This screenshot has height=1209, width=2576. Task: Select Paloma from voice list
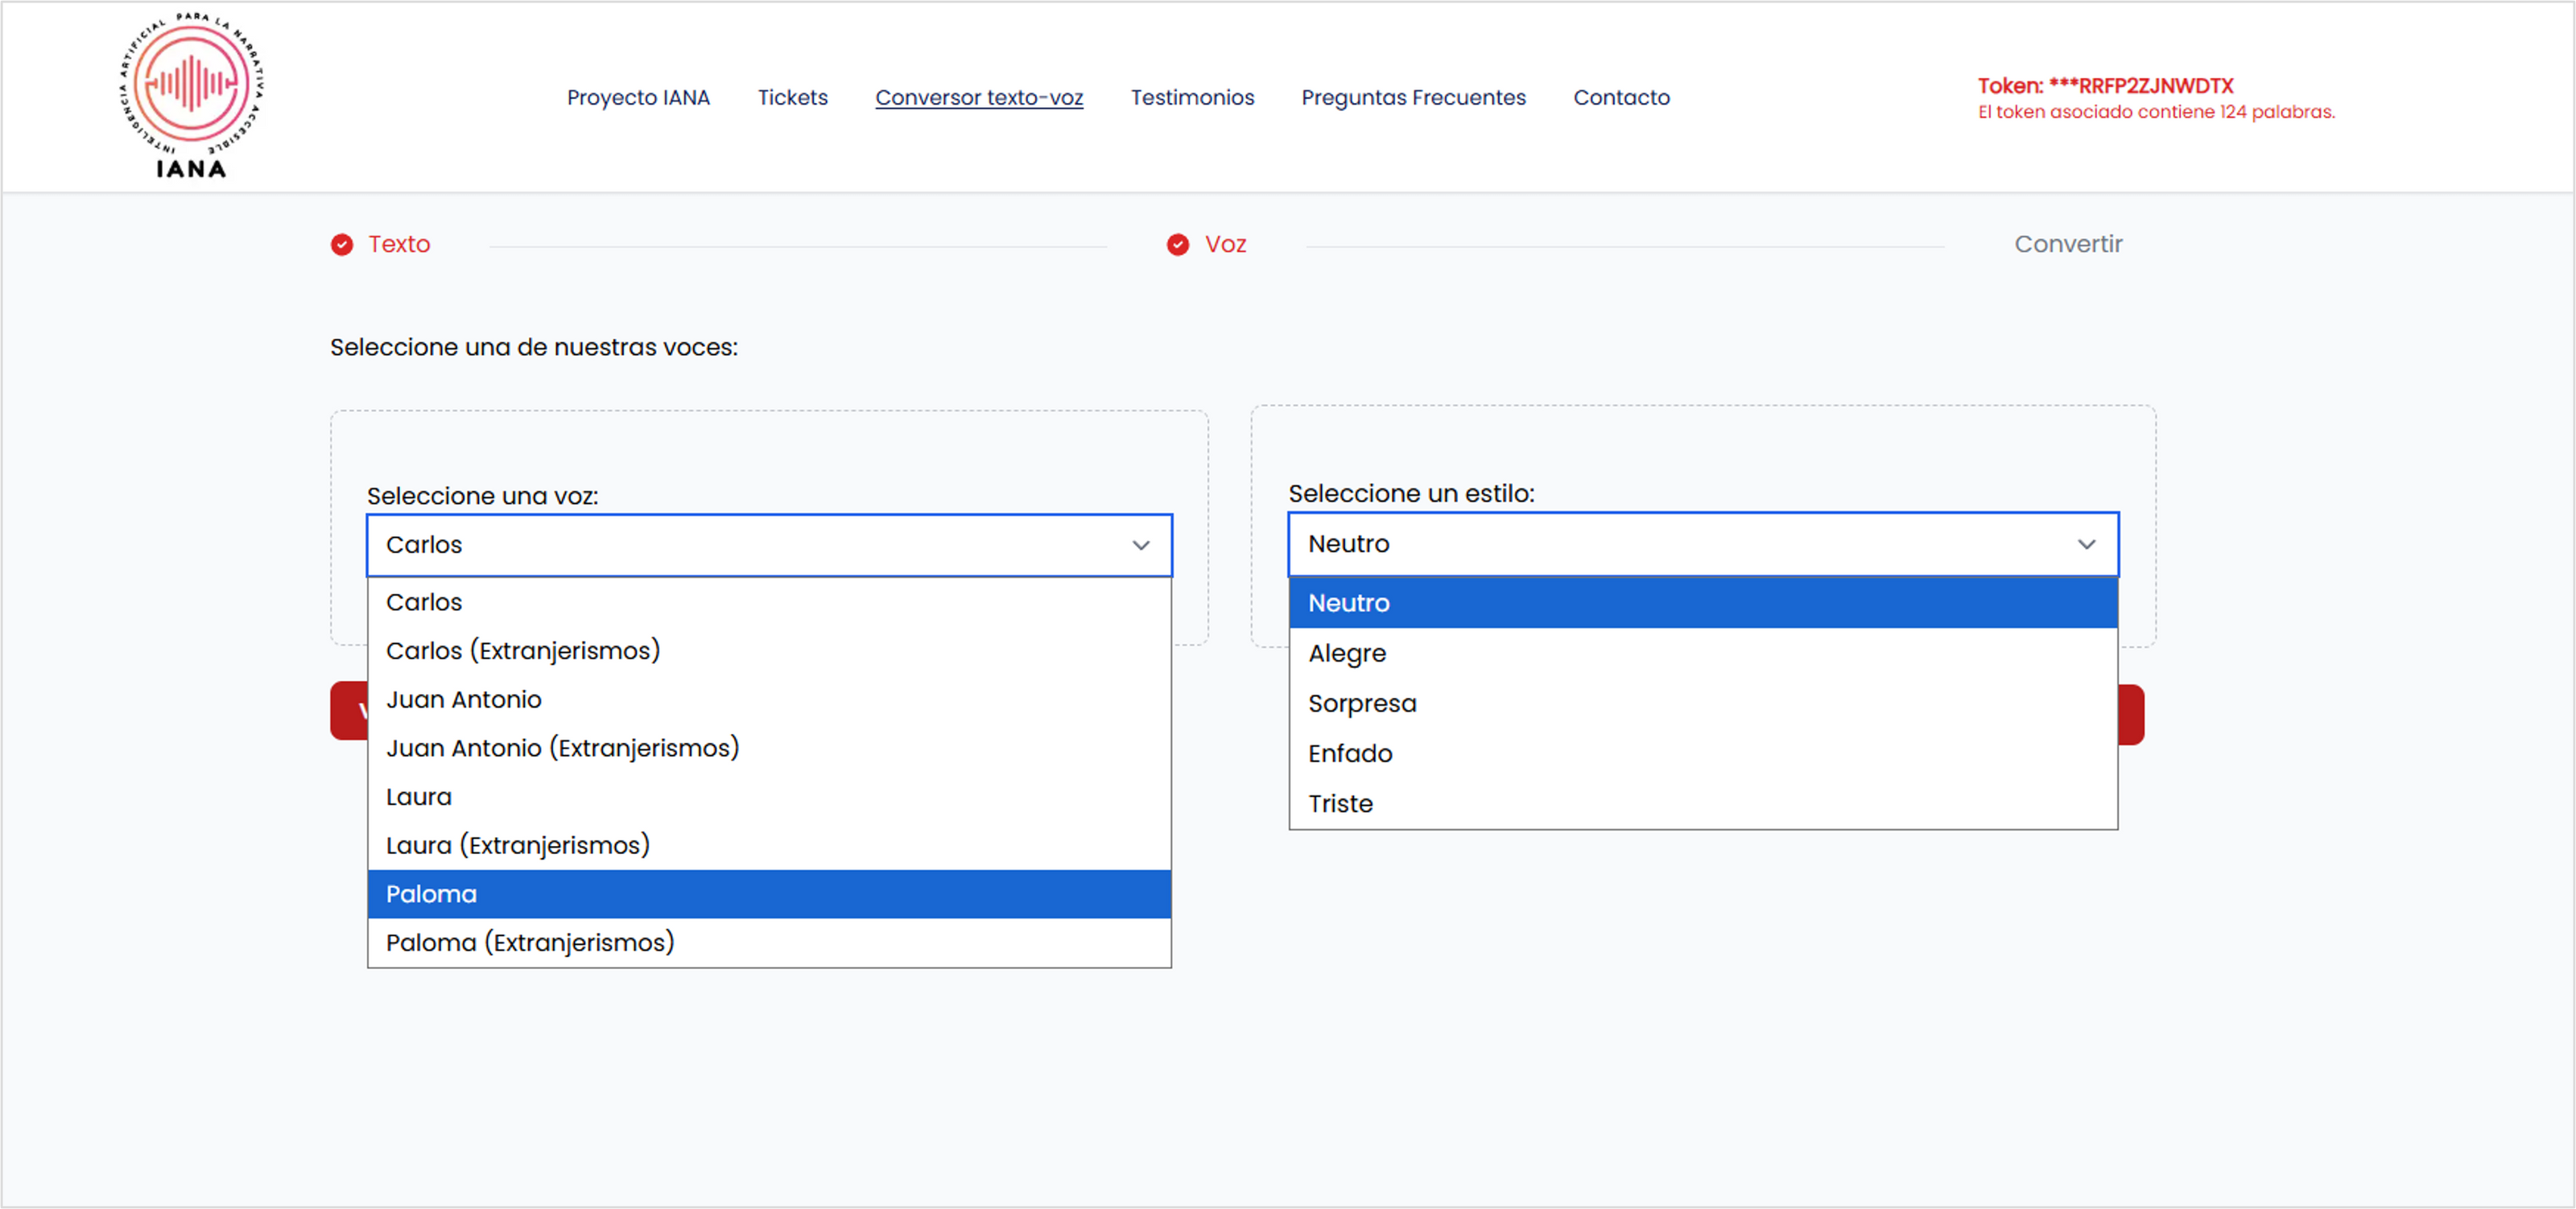(431, 894)
